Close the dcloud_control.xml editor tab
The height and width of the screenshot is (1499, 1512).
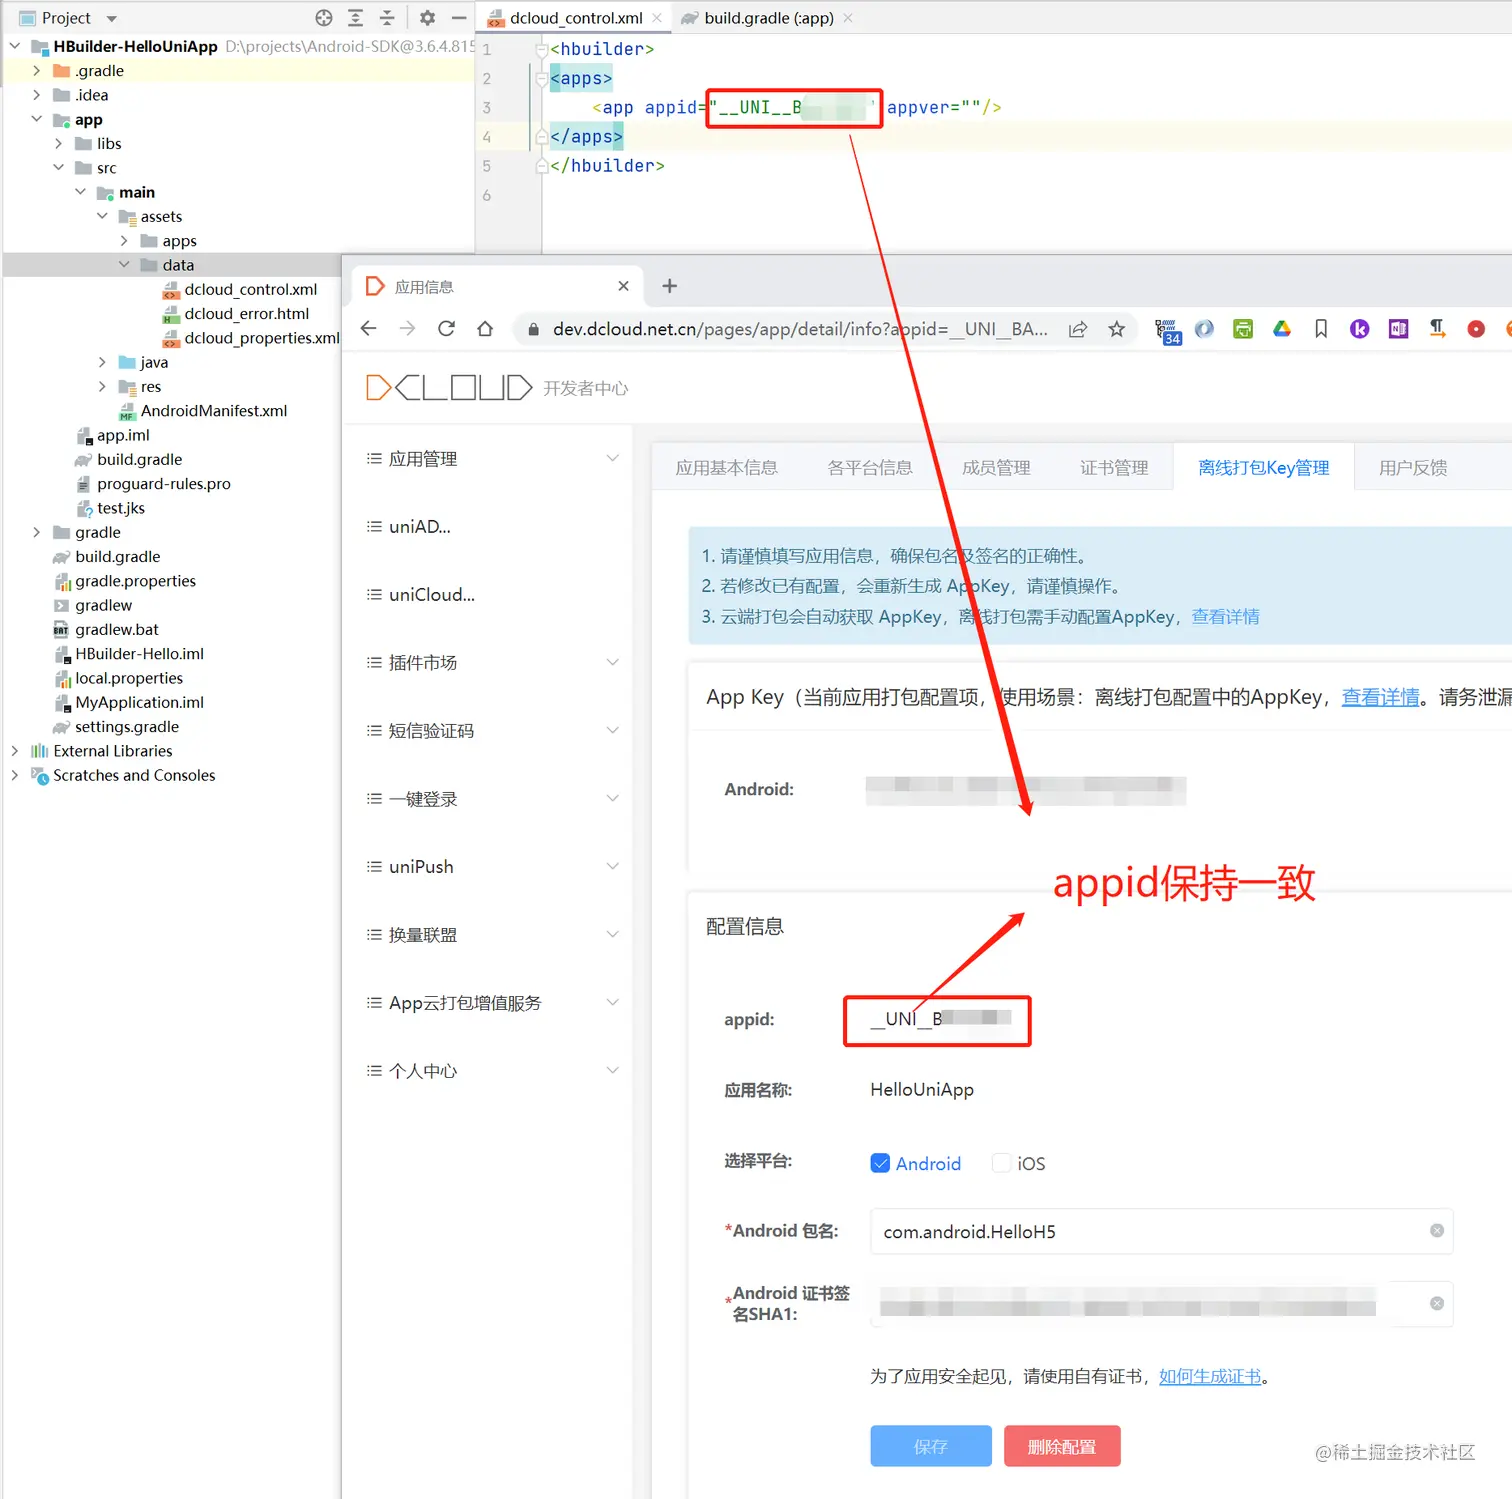click(657, 18)
